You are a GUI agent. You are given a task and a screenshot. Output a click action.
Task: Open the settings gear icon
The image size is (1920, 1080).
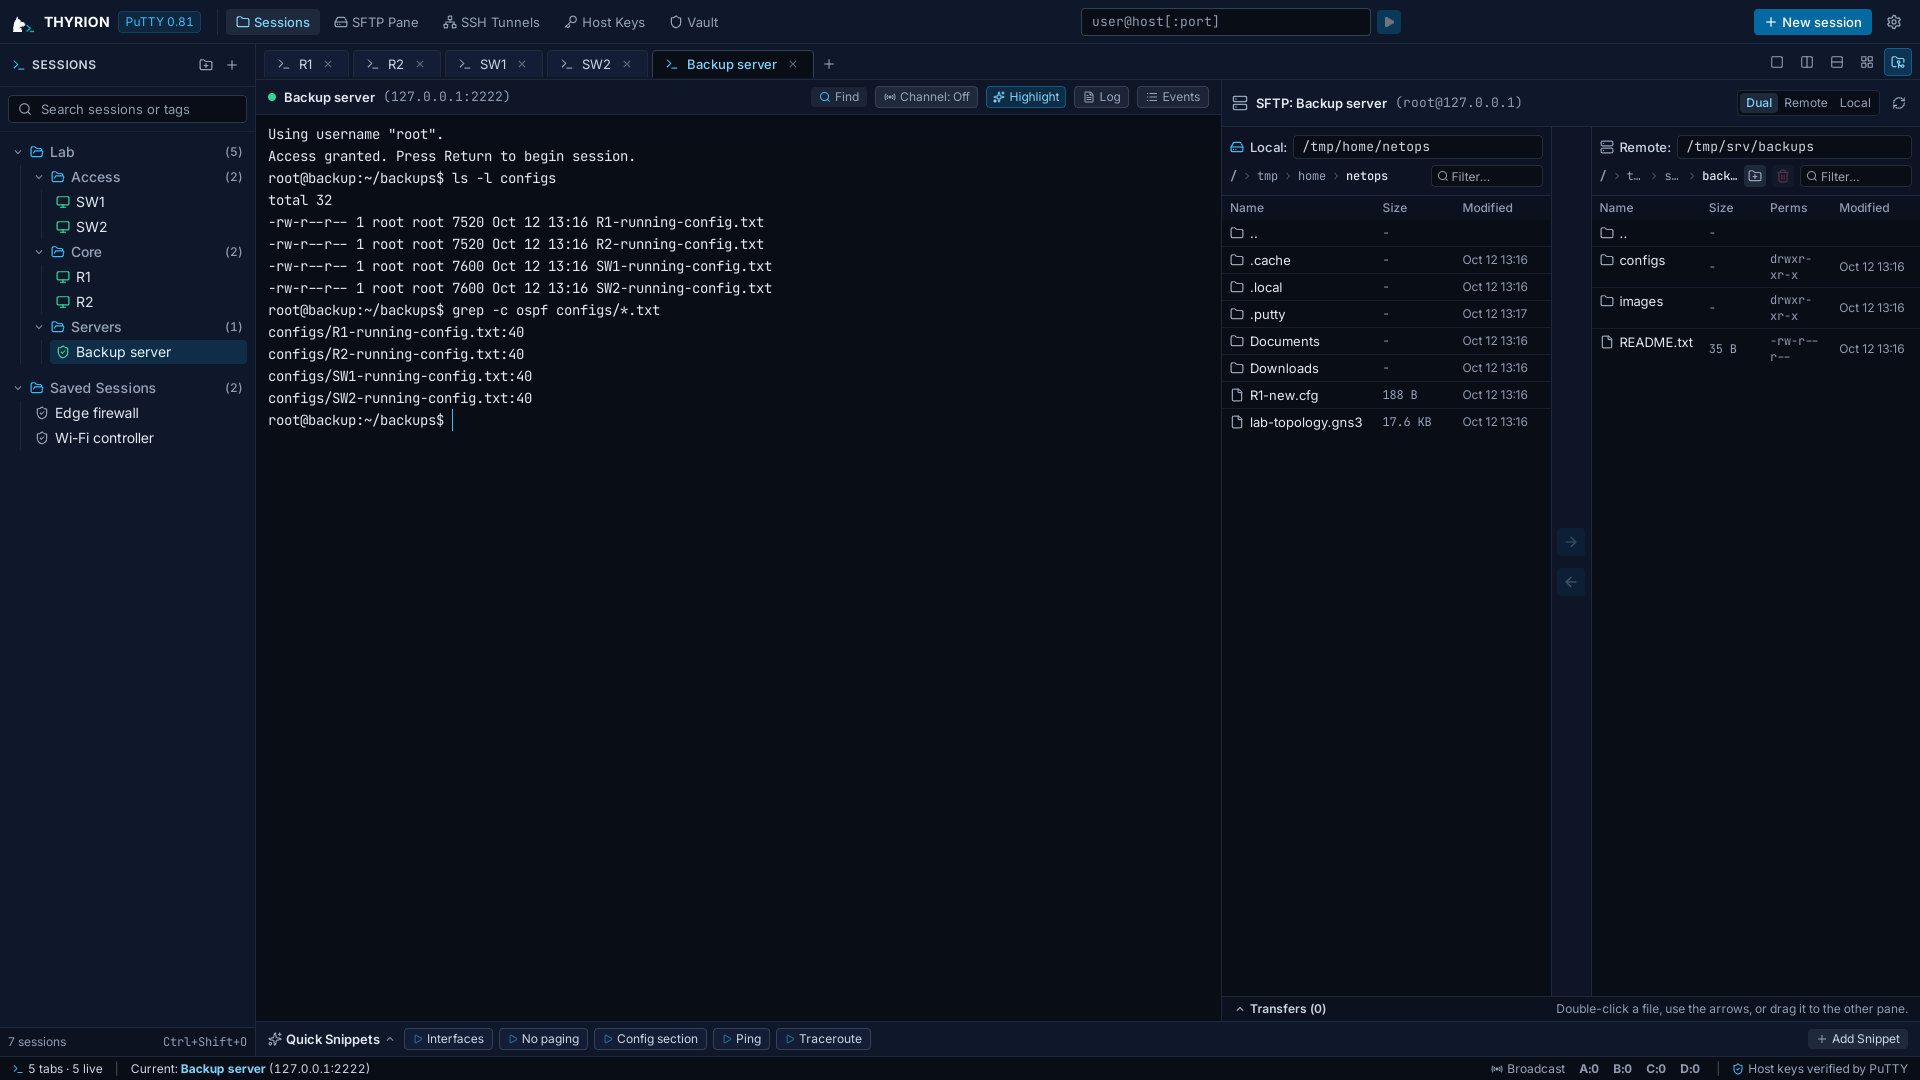tap(1894, 22)
